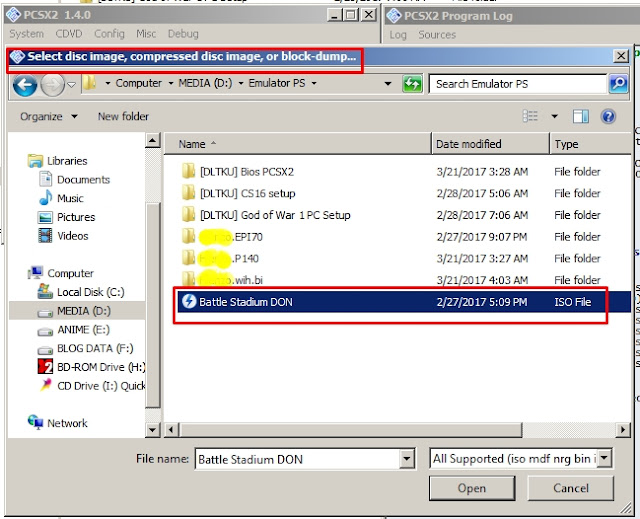Viewport: 640px width, 519px height.
Task: Open Config menu in PCSX2 window
Action: coord(109,34)
